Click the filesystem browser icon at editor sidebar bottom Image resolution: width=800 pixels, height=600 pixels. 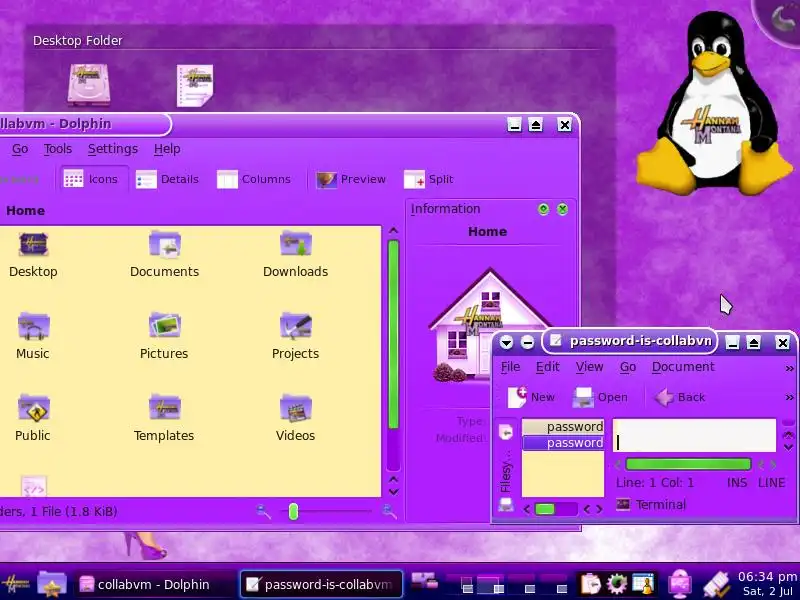click(506, 505)
